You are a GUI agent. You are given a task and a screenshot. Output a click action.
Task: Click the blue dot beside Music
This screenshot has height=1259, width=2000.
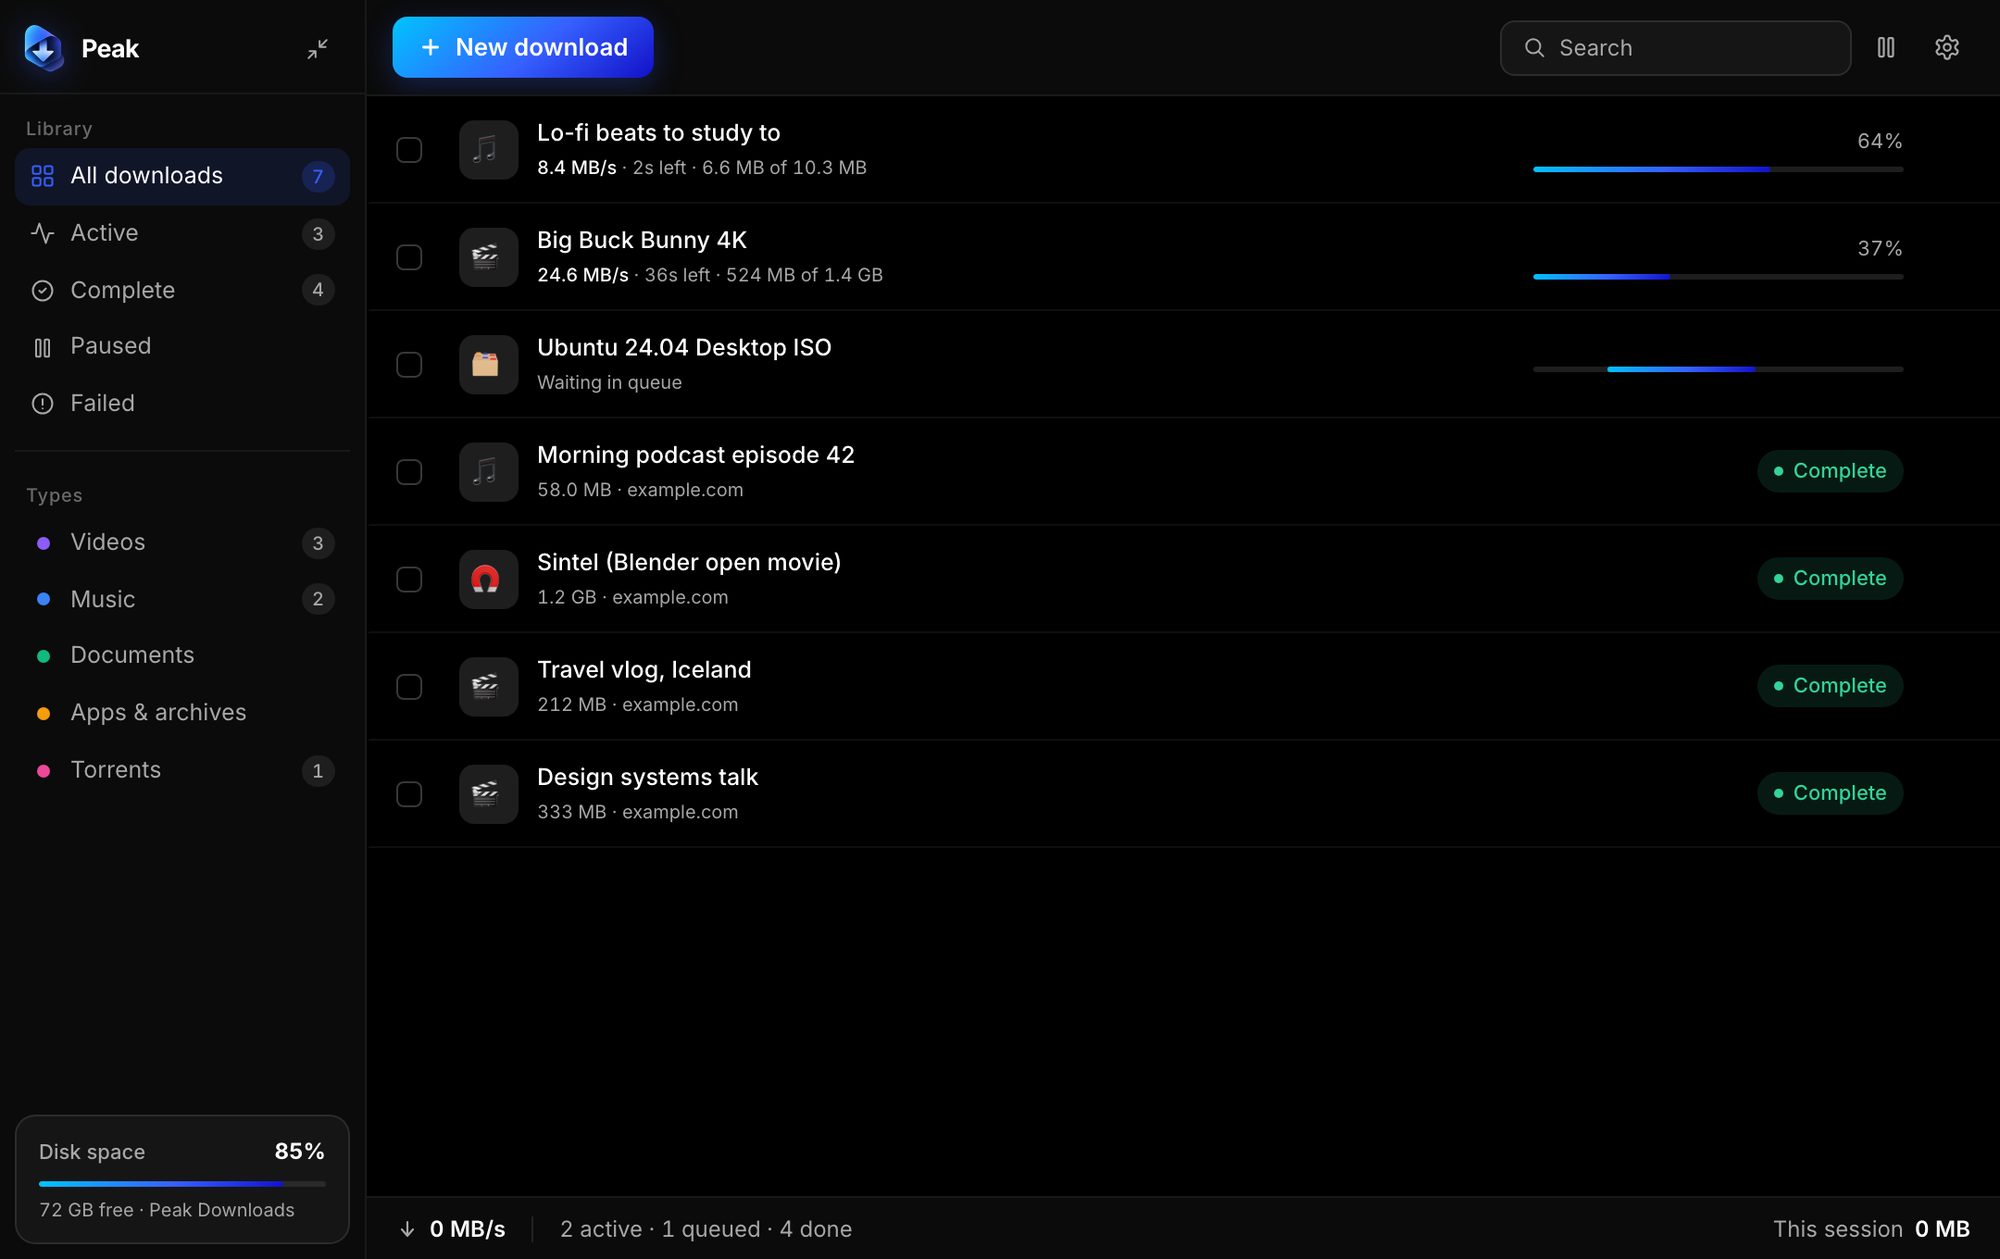click(43, 599)
